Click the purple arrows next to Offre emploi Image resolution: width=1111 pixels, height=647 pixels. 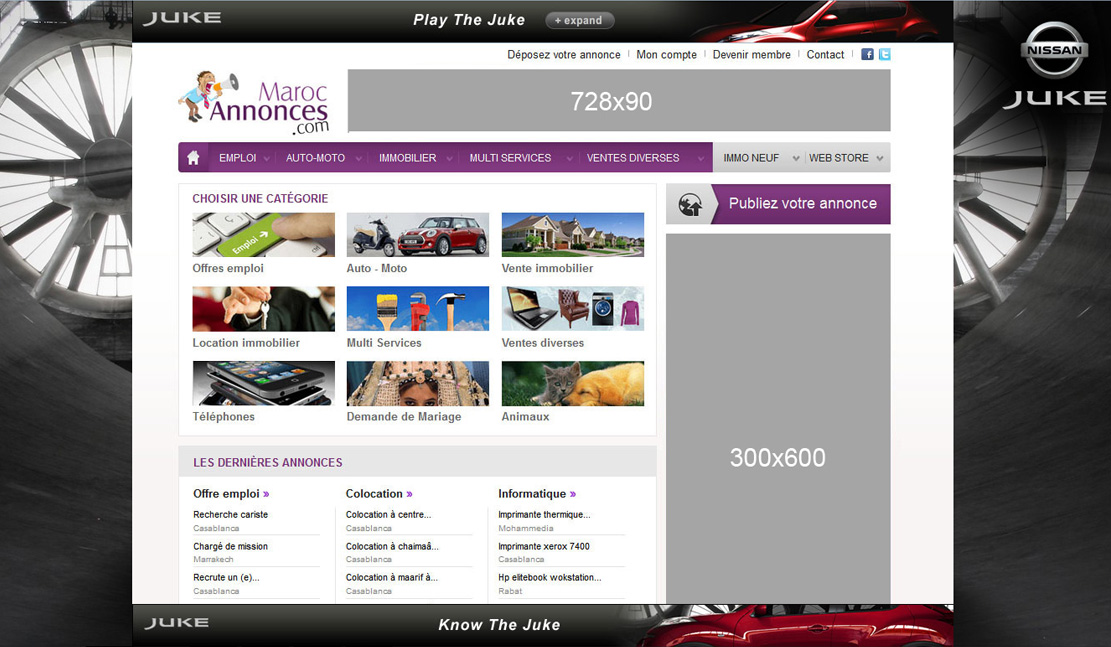pyautogui.click(x=266, y=494)
